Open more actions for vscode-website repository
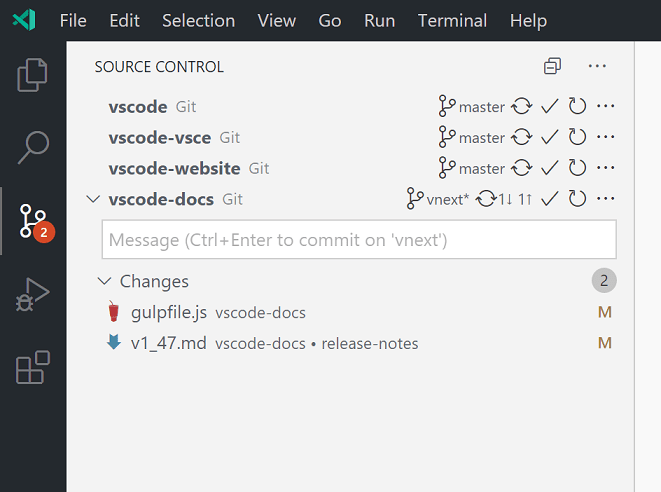The width and height of the screenshot is (661, 492). [x=605, y=168]
